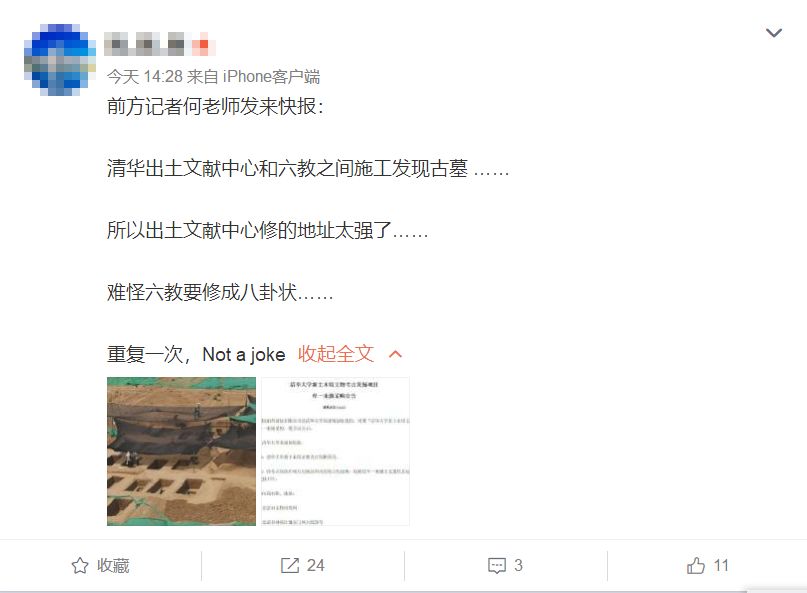
Task: Click the like count 11
Action: [721, 565]
